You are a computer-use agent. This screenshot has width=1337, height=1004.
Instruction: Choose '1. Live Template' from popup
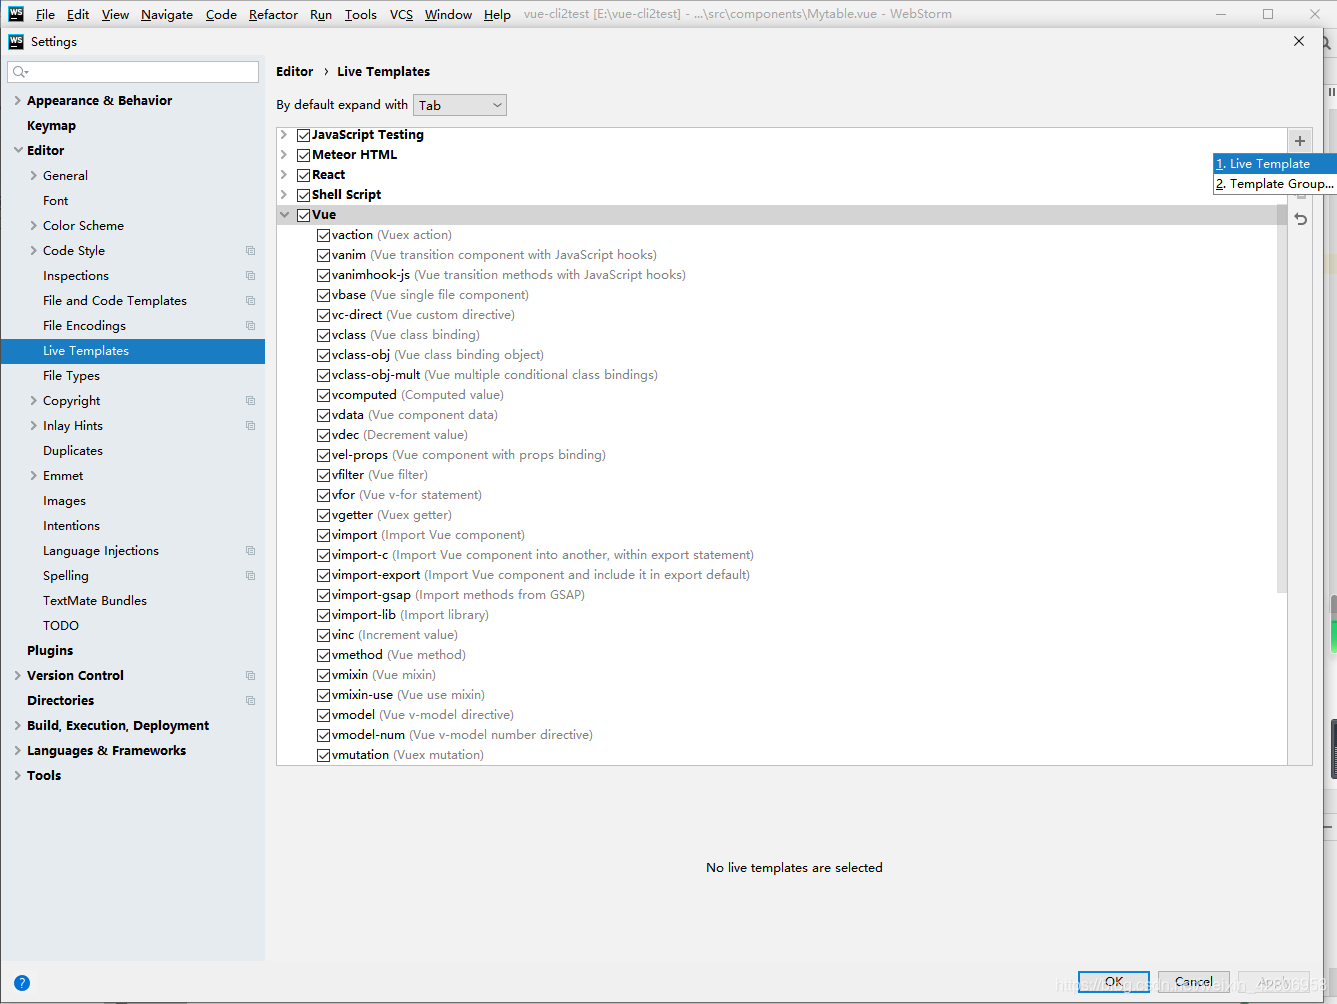[1275, 164]
